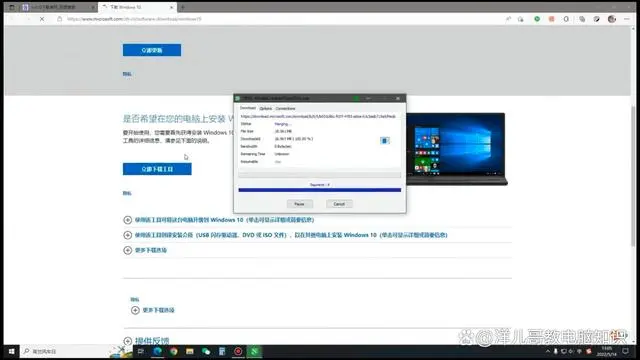Click the Pause button in download dialog
The height and width of the screenshot is (360, 640).
[x=299, y=204]
